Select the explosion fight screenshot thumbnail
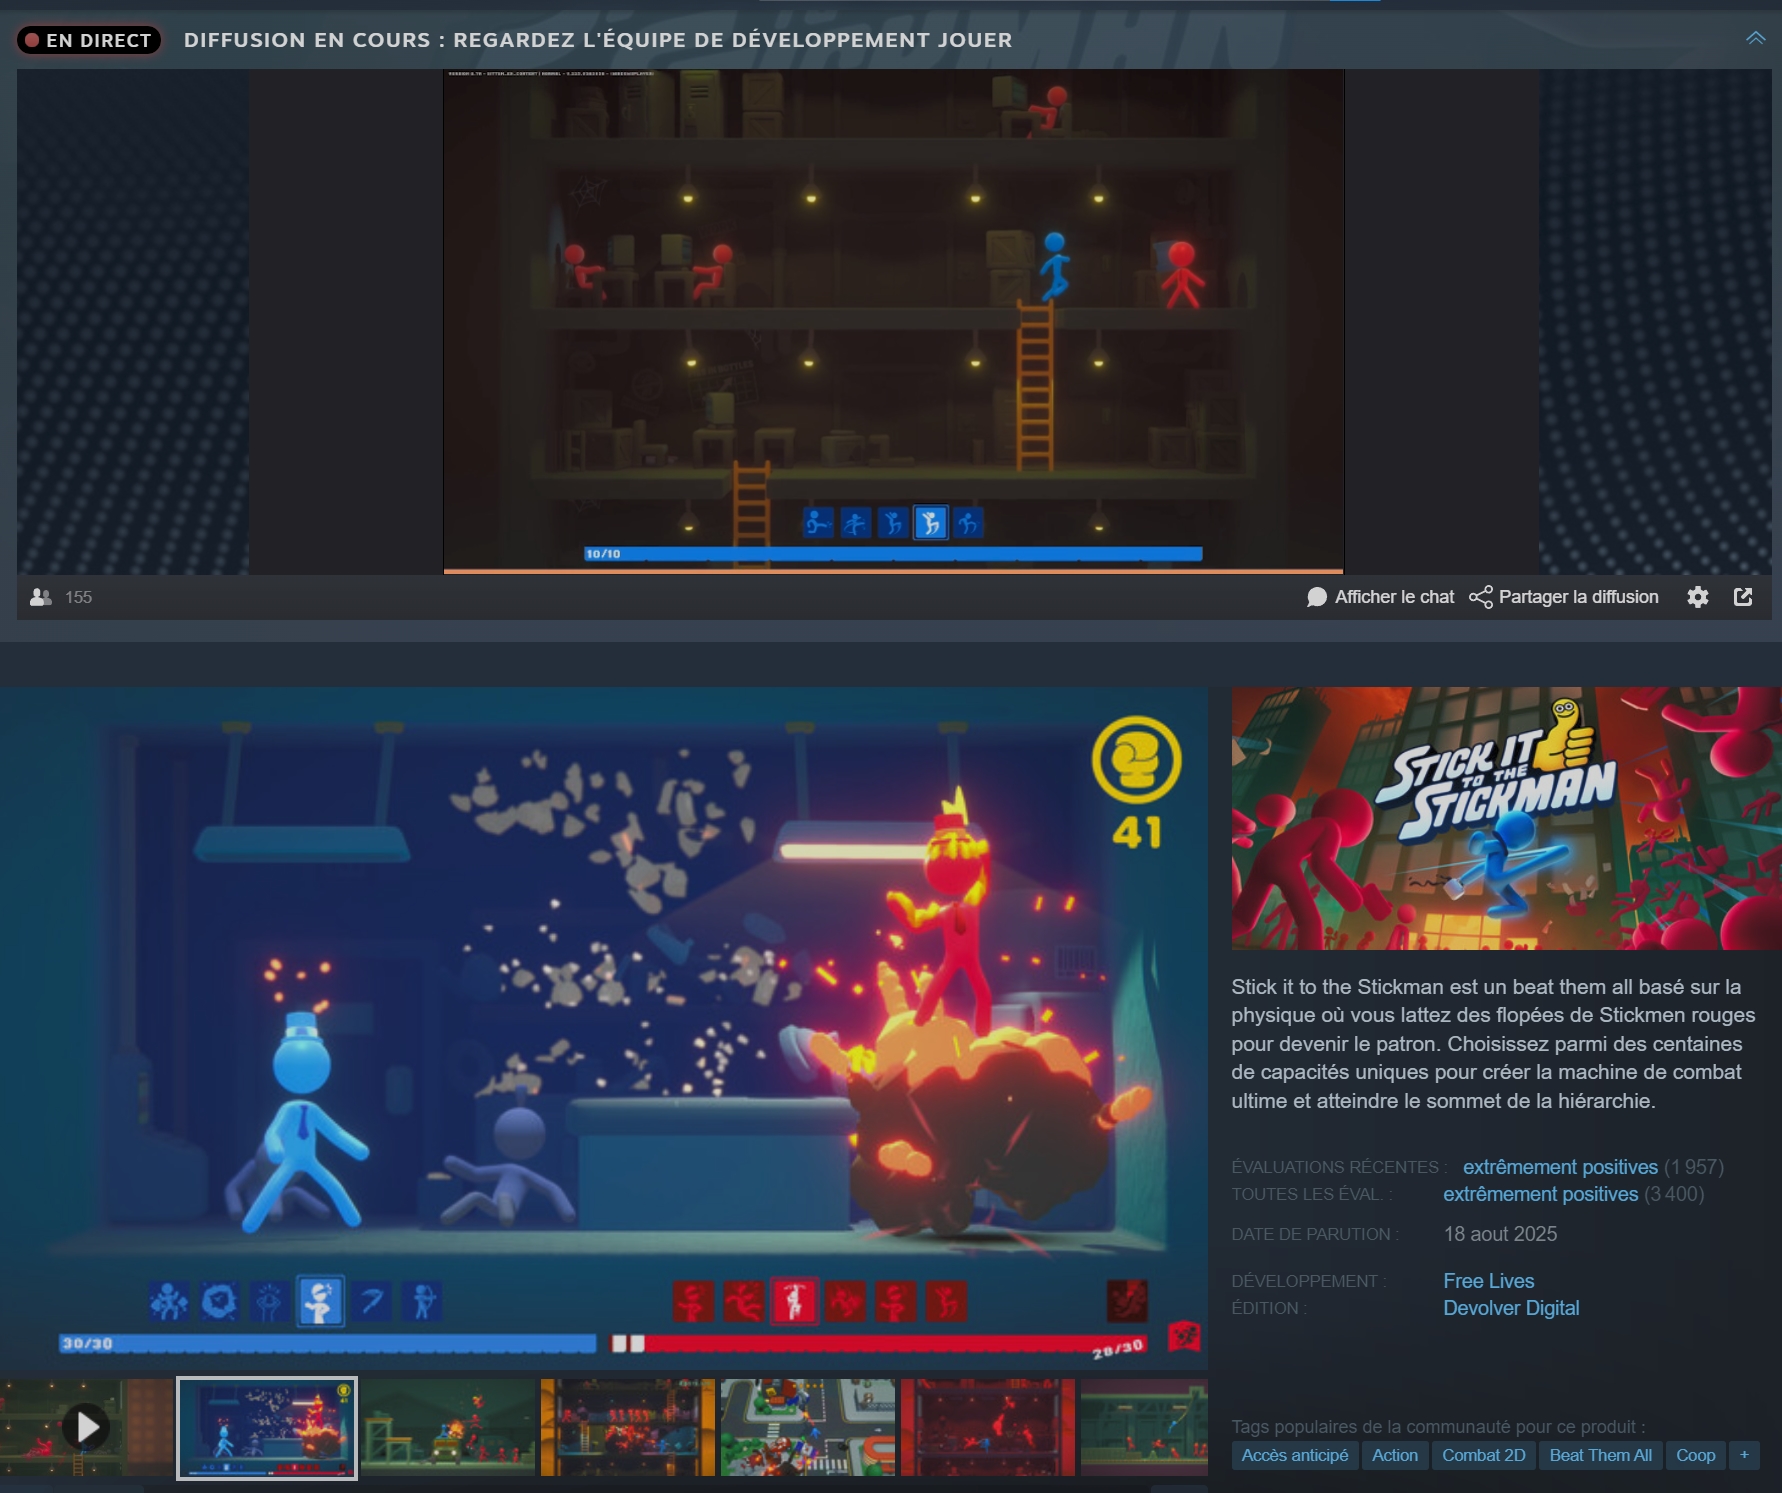1782x1493 pixels. 267,1428
